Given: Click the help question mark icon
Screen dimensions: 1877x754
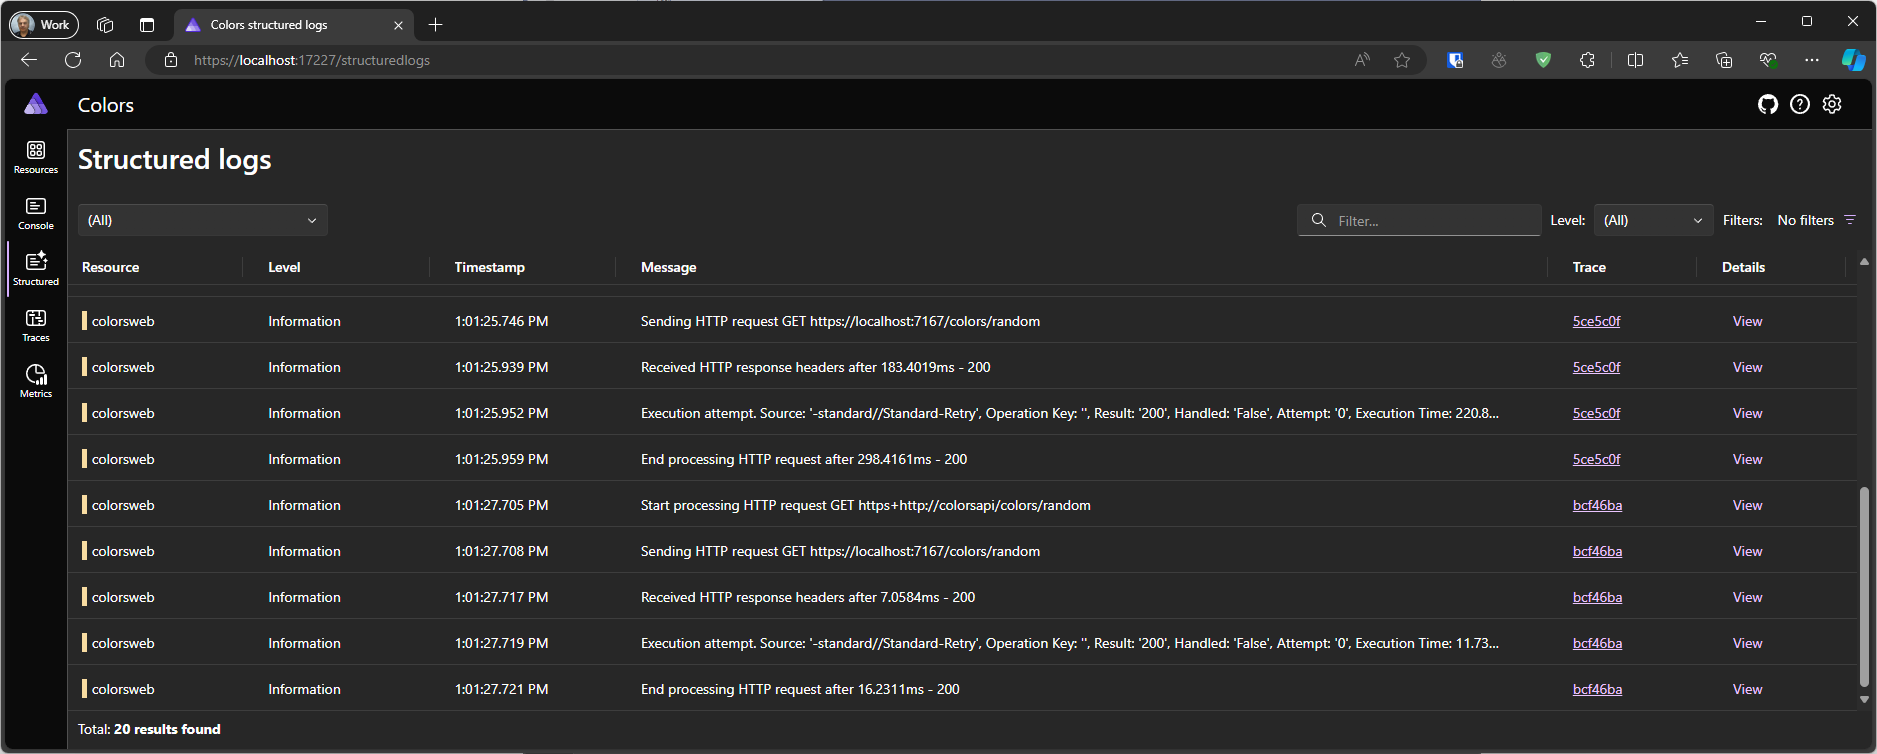Looking at the screenshot, I should coord(1800,105).
